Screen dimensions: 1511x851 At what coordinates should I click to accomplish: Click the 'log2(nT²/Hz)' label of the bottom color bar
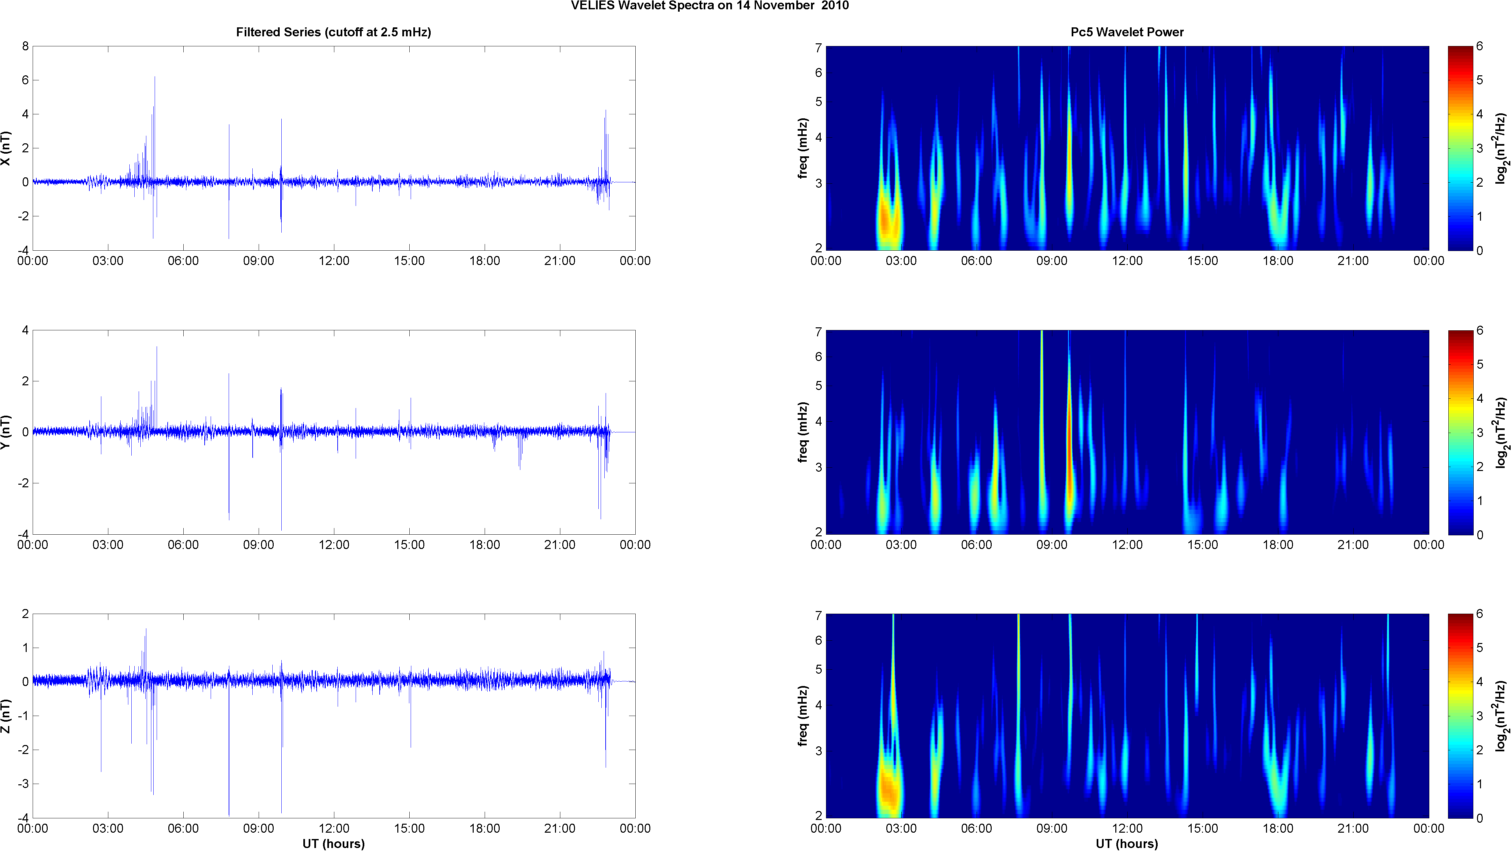(1502, 716)
